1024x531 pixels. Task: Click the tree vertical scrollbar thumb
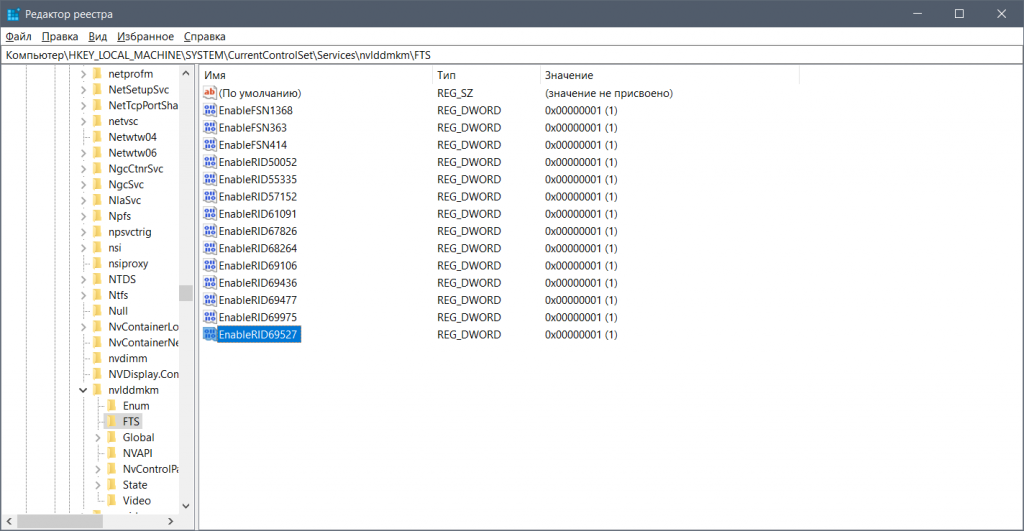pyautogui.click(x=185, y=293)
